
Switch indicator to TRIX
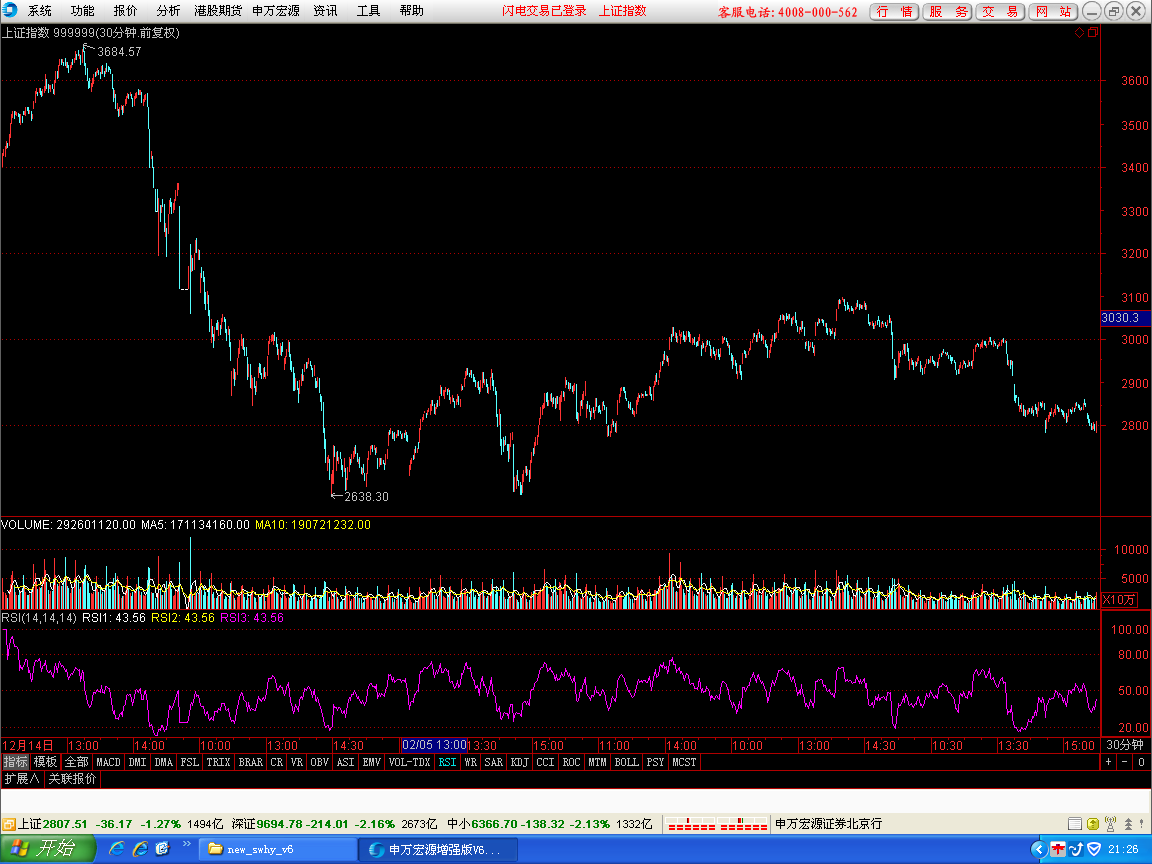click(x=218, y=762)
